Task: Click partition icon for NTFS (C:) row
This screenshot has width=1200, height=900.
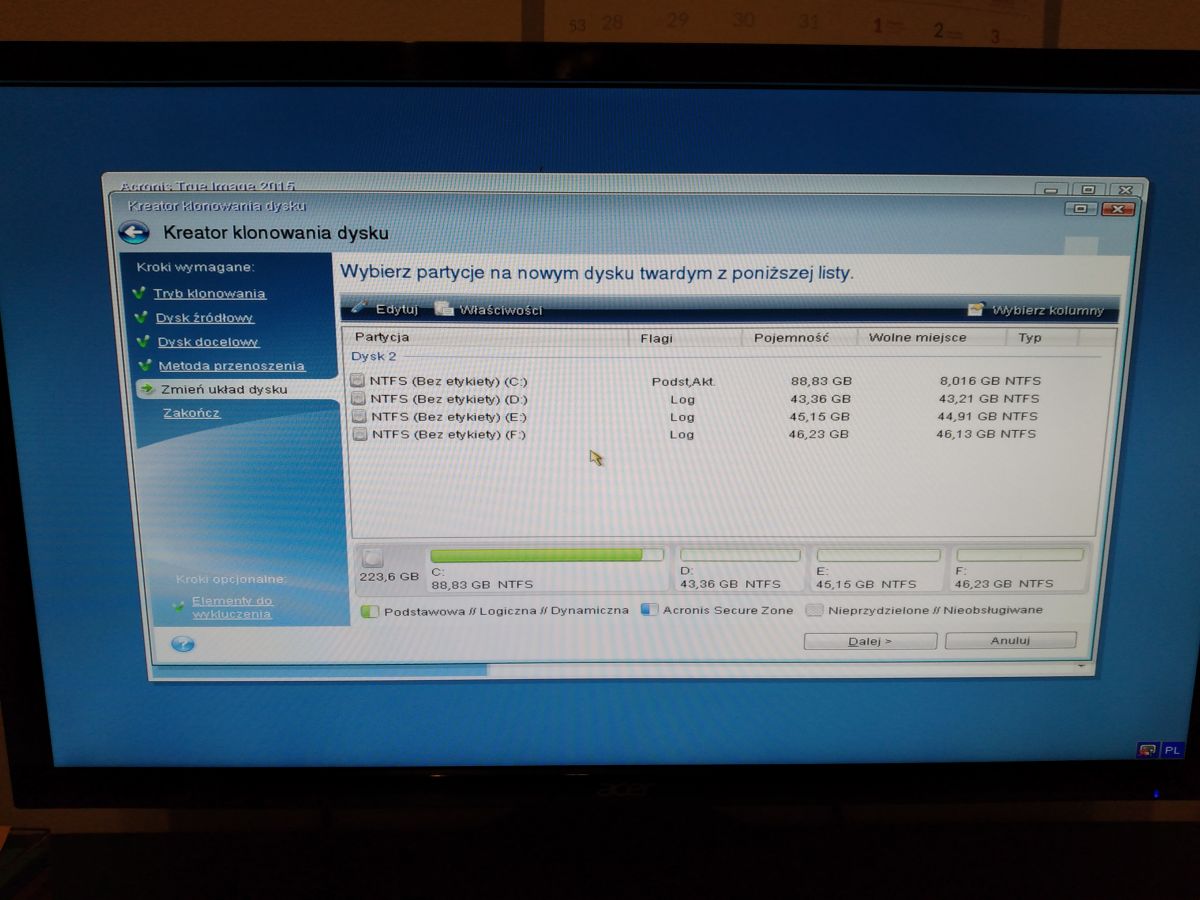Action: [359, 381]
